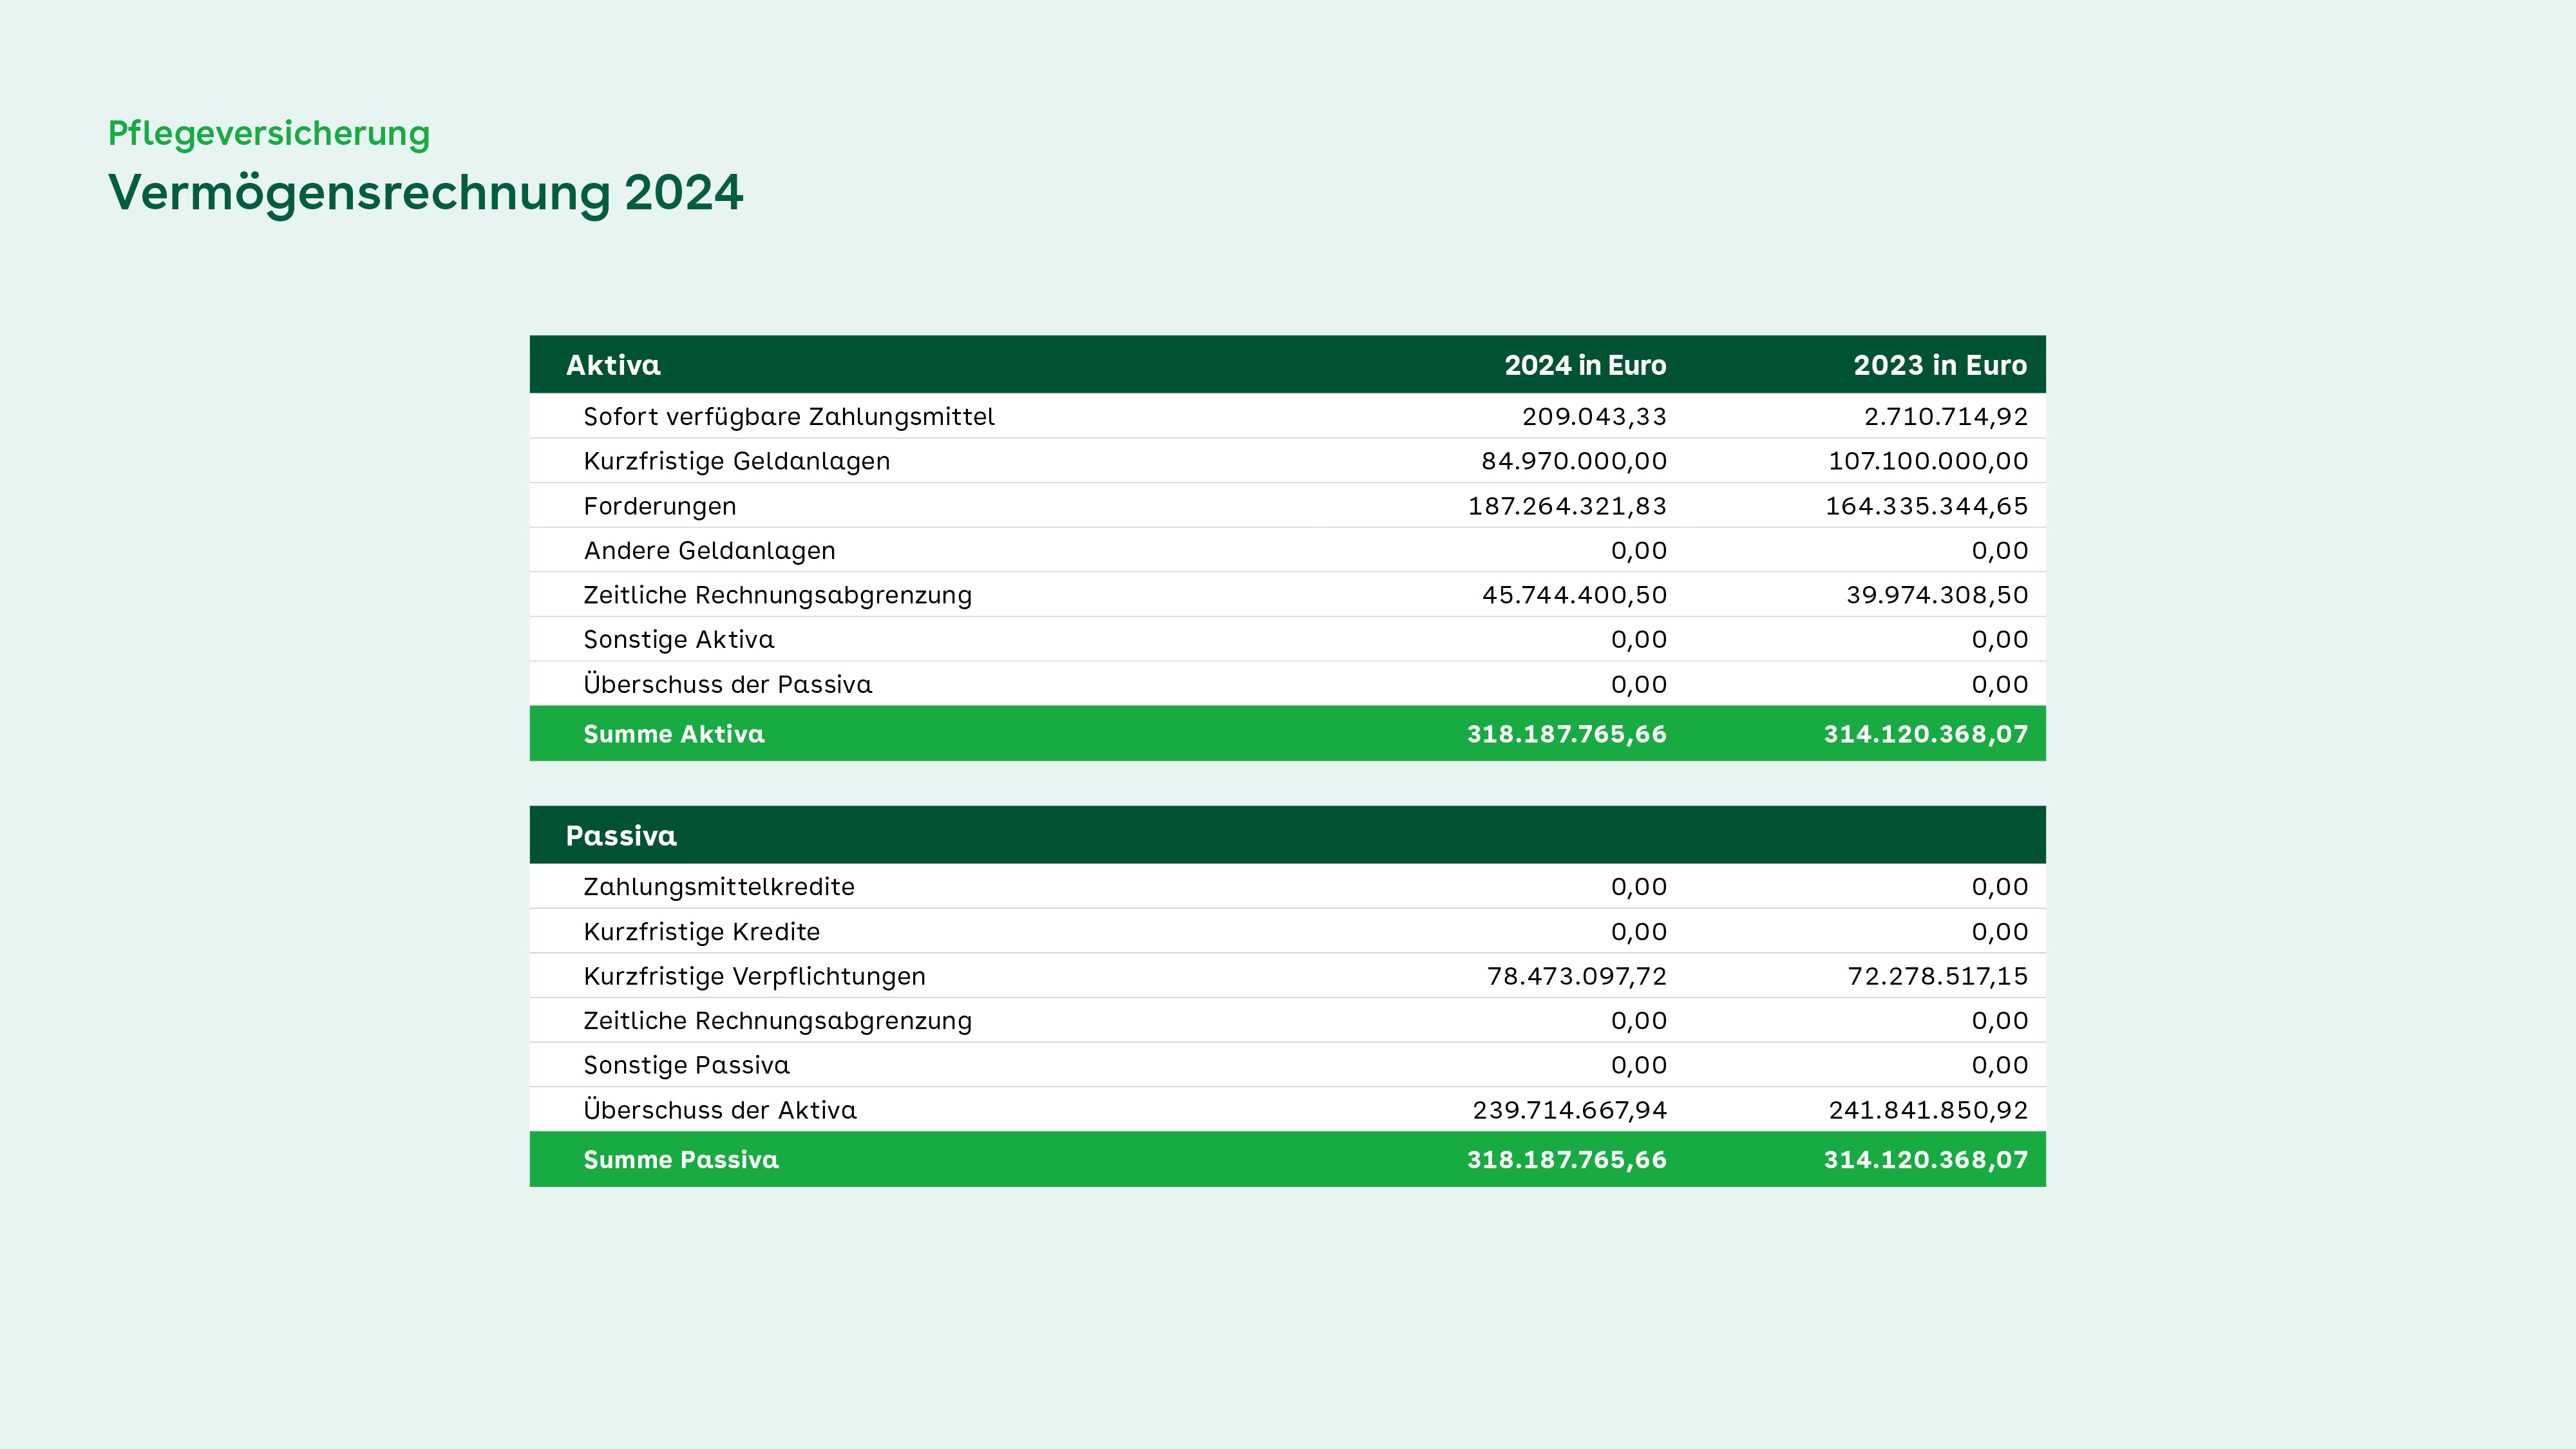This screenshot has width=2576, height=1449.
Task: Select the Kurzfristige Kredite label
Action: (702, 931)
